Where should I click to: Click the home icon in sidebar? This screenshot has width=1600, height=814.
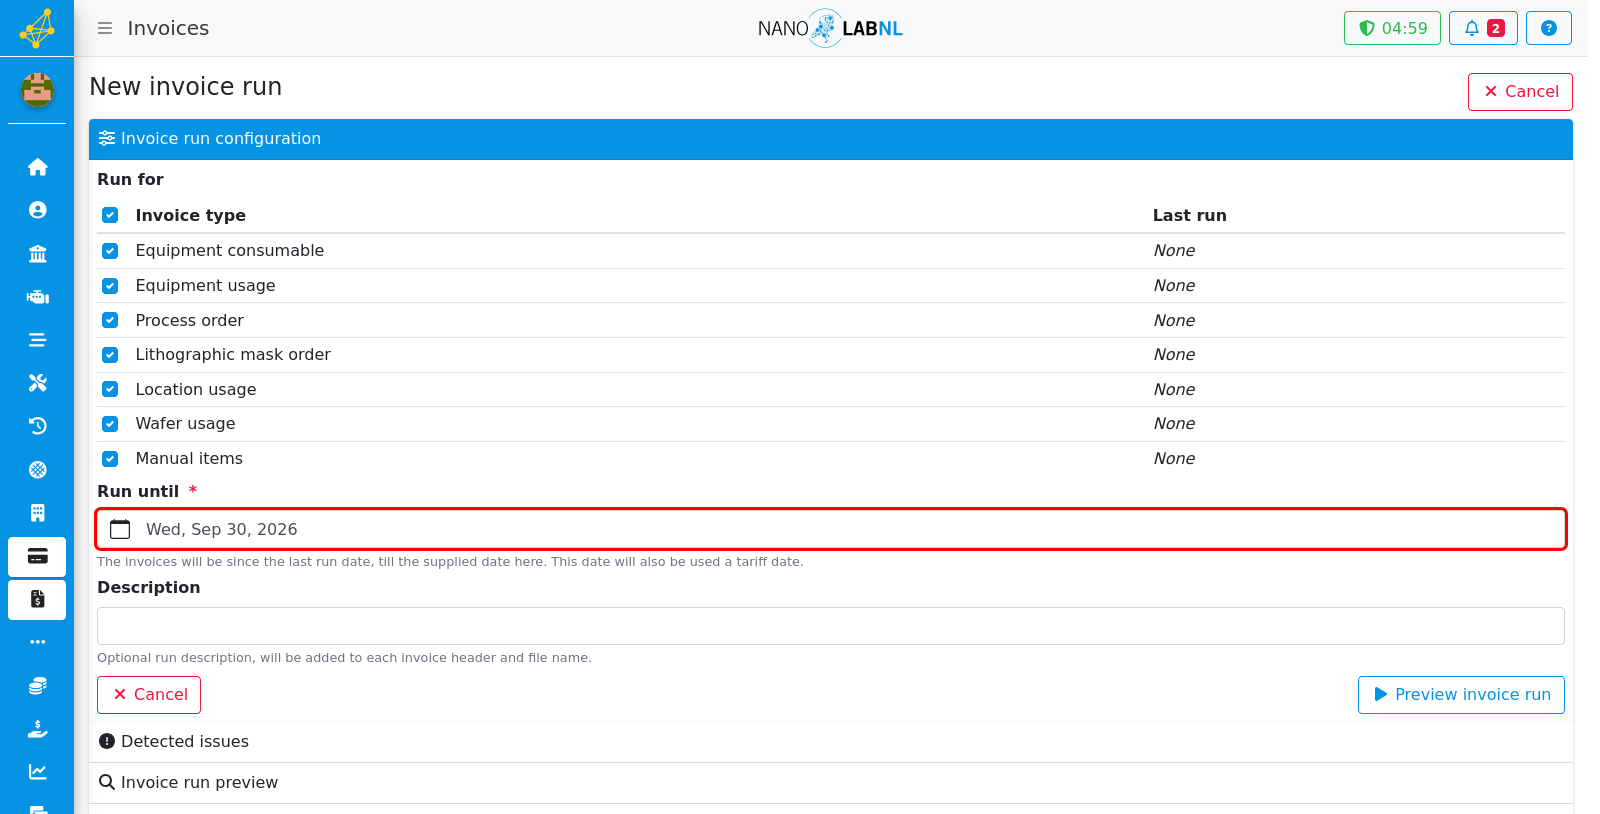pos(38,167)
